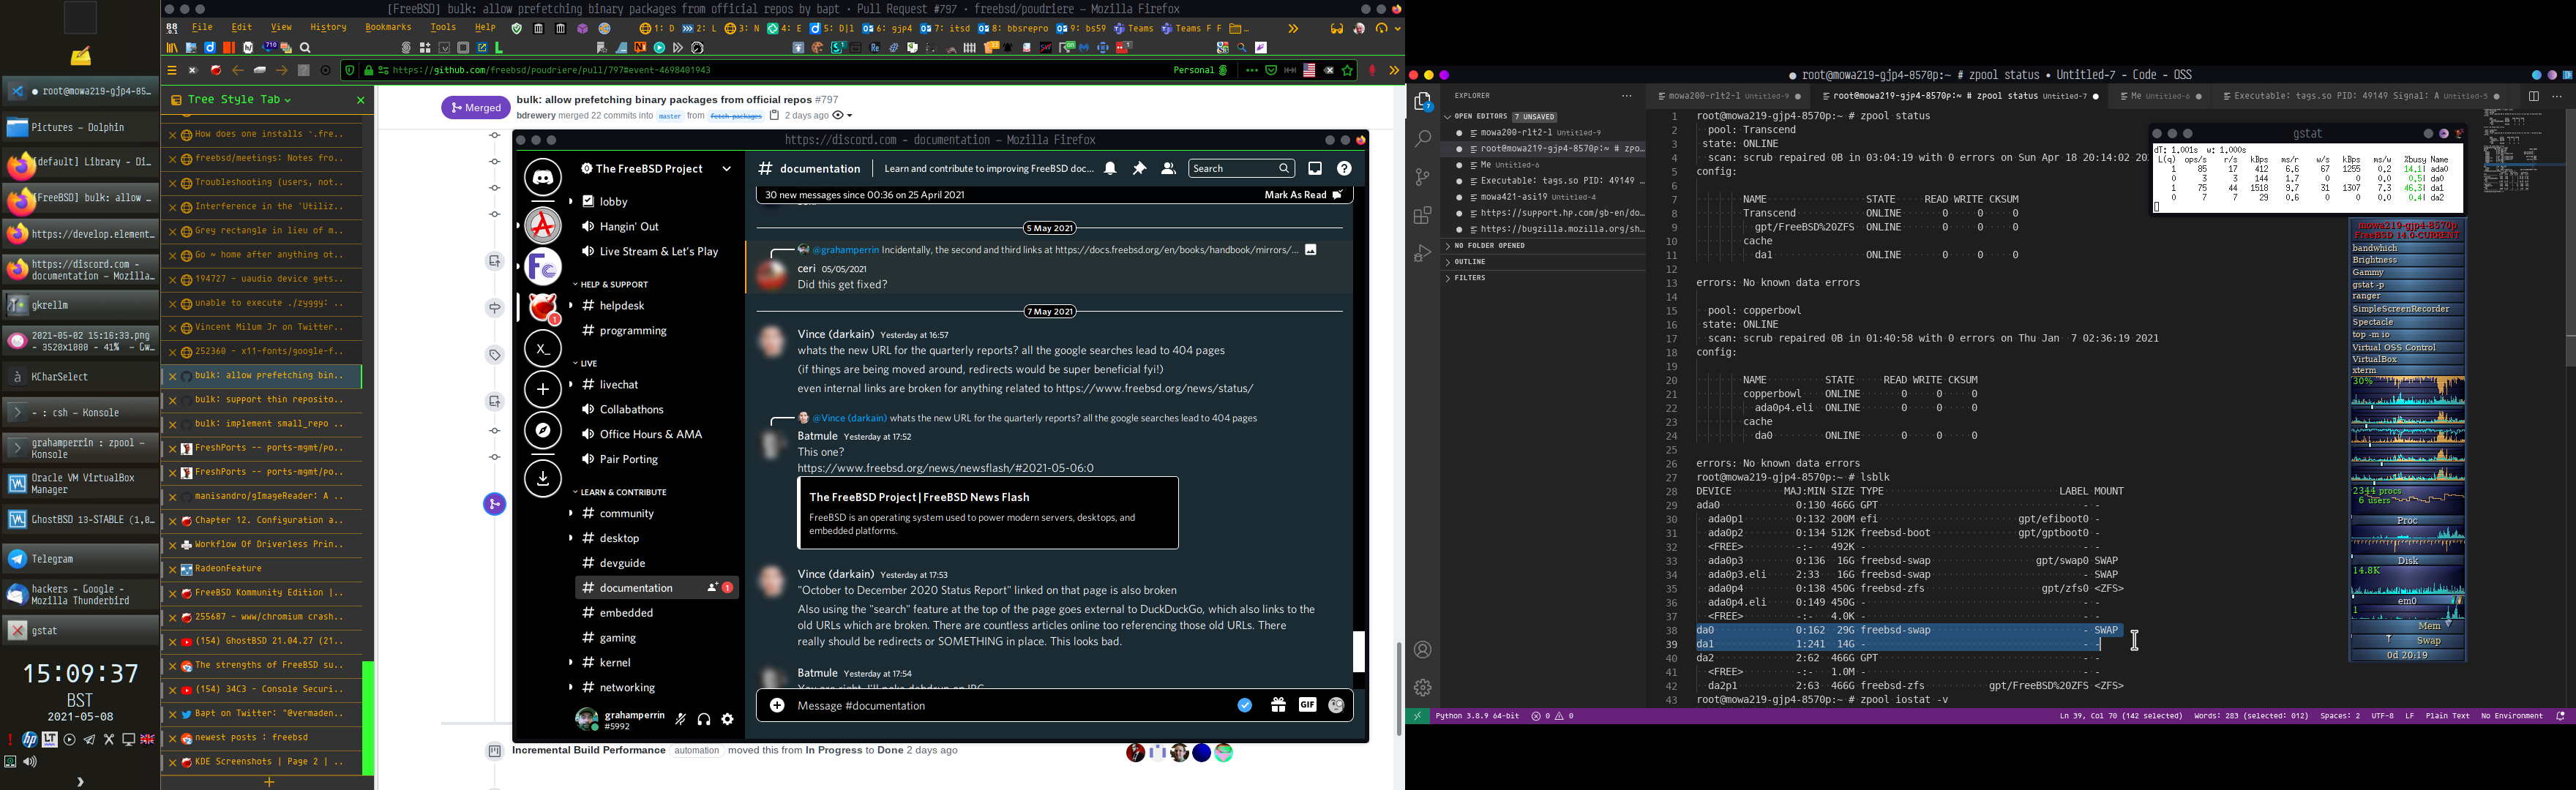
Task: Open the freebsd.org newsflash link
Action: [x=945, y=468]
